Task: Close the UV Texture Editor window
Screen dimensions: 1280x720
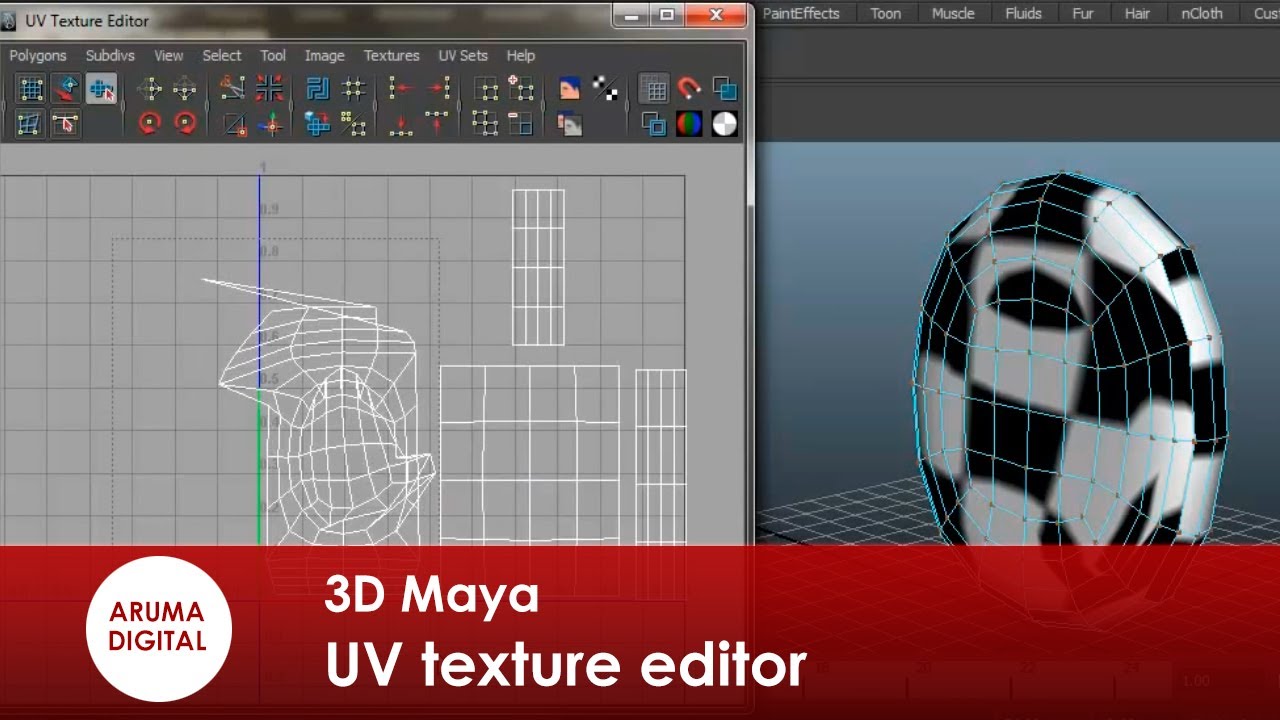Action: (x=715, y=14)
